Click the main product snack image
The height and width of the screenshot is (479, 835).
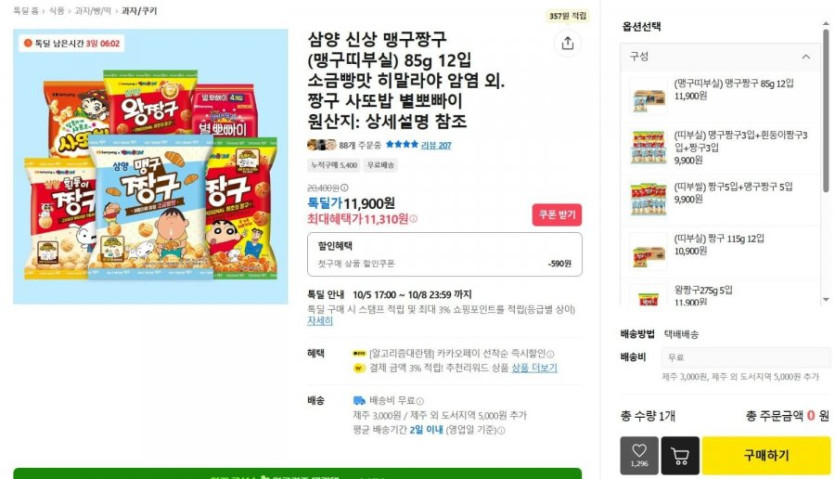tap(151, 166)
